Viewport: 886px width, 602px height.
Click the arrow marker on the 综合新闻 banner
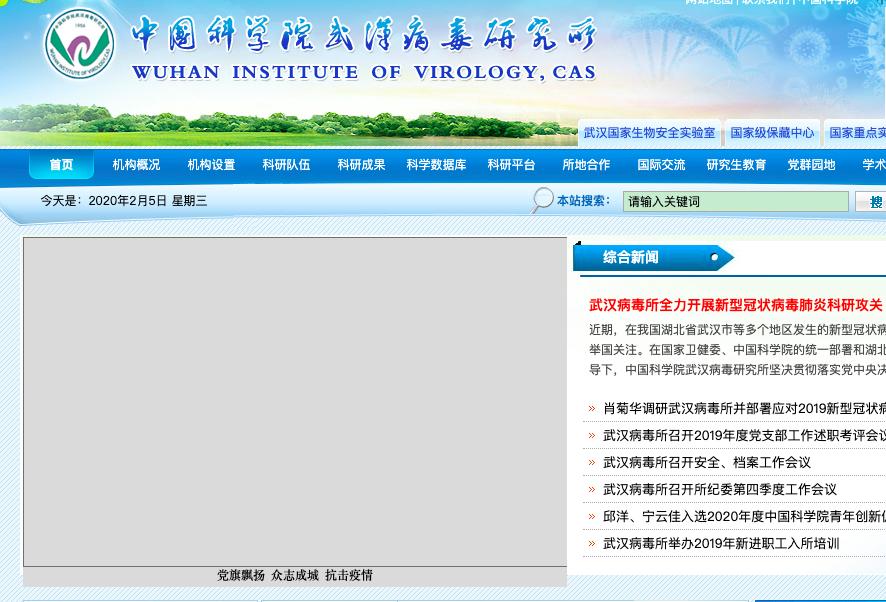click(x=714, y=257)
